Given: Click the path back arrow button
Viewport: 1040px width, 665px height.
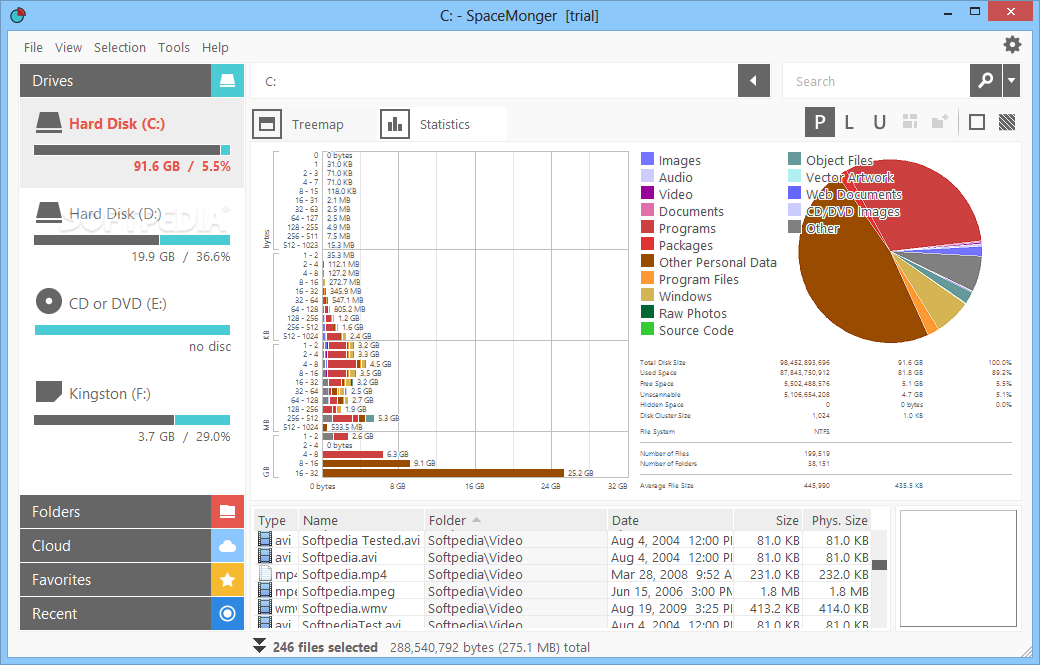Looking at the screenshot, I should [x=753, y=81].
